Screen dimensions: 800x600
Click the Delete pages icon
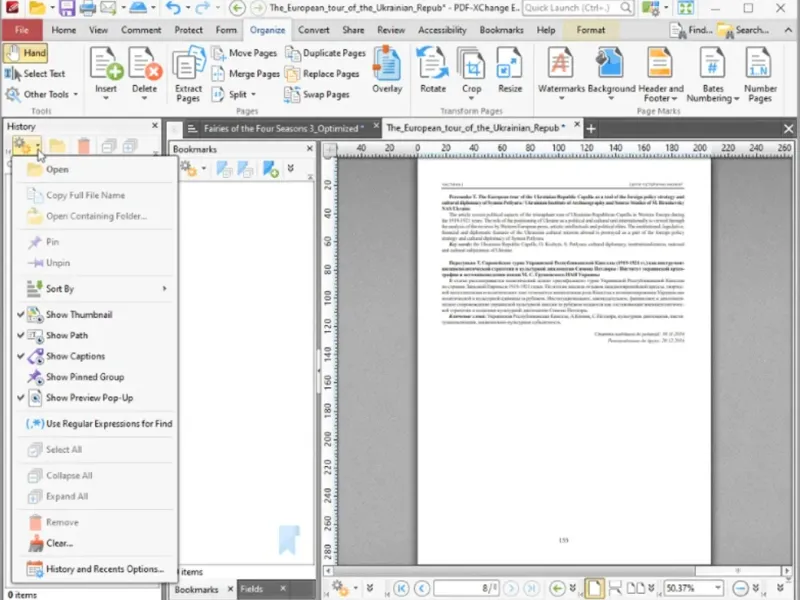[145, 63]
